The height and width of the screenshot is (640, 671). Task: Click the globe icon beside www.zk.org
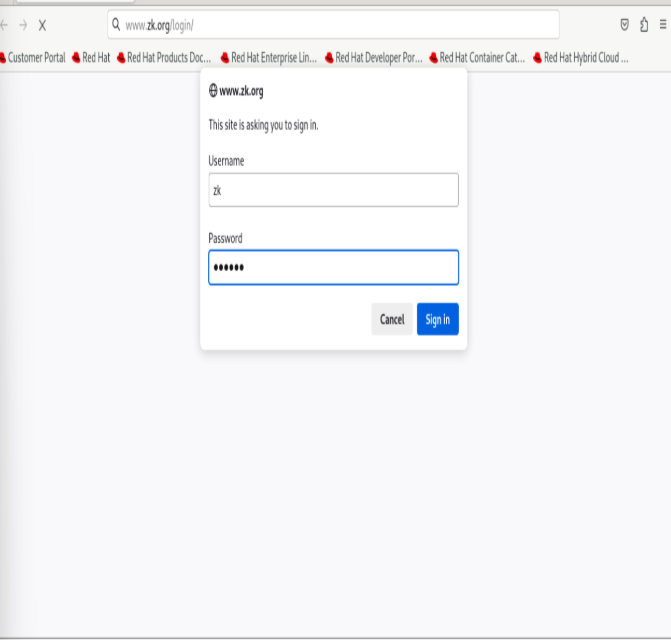pyautogui.click(x=213, y=90)
